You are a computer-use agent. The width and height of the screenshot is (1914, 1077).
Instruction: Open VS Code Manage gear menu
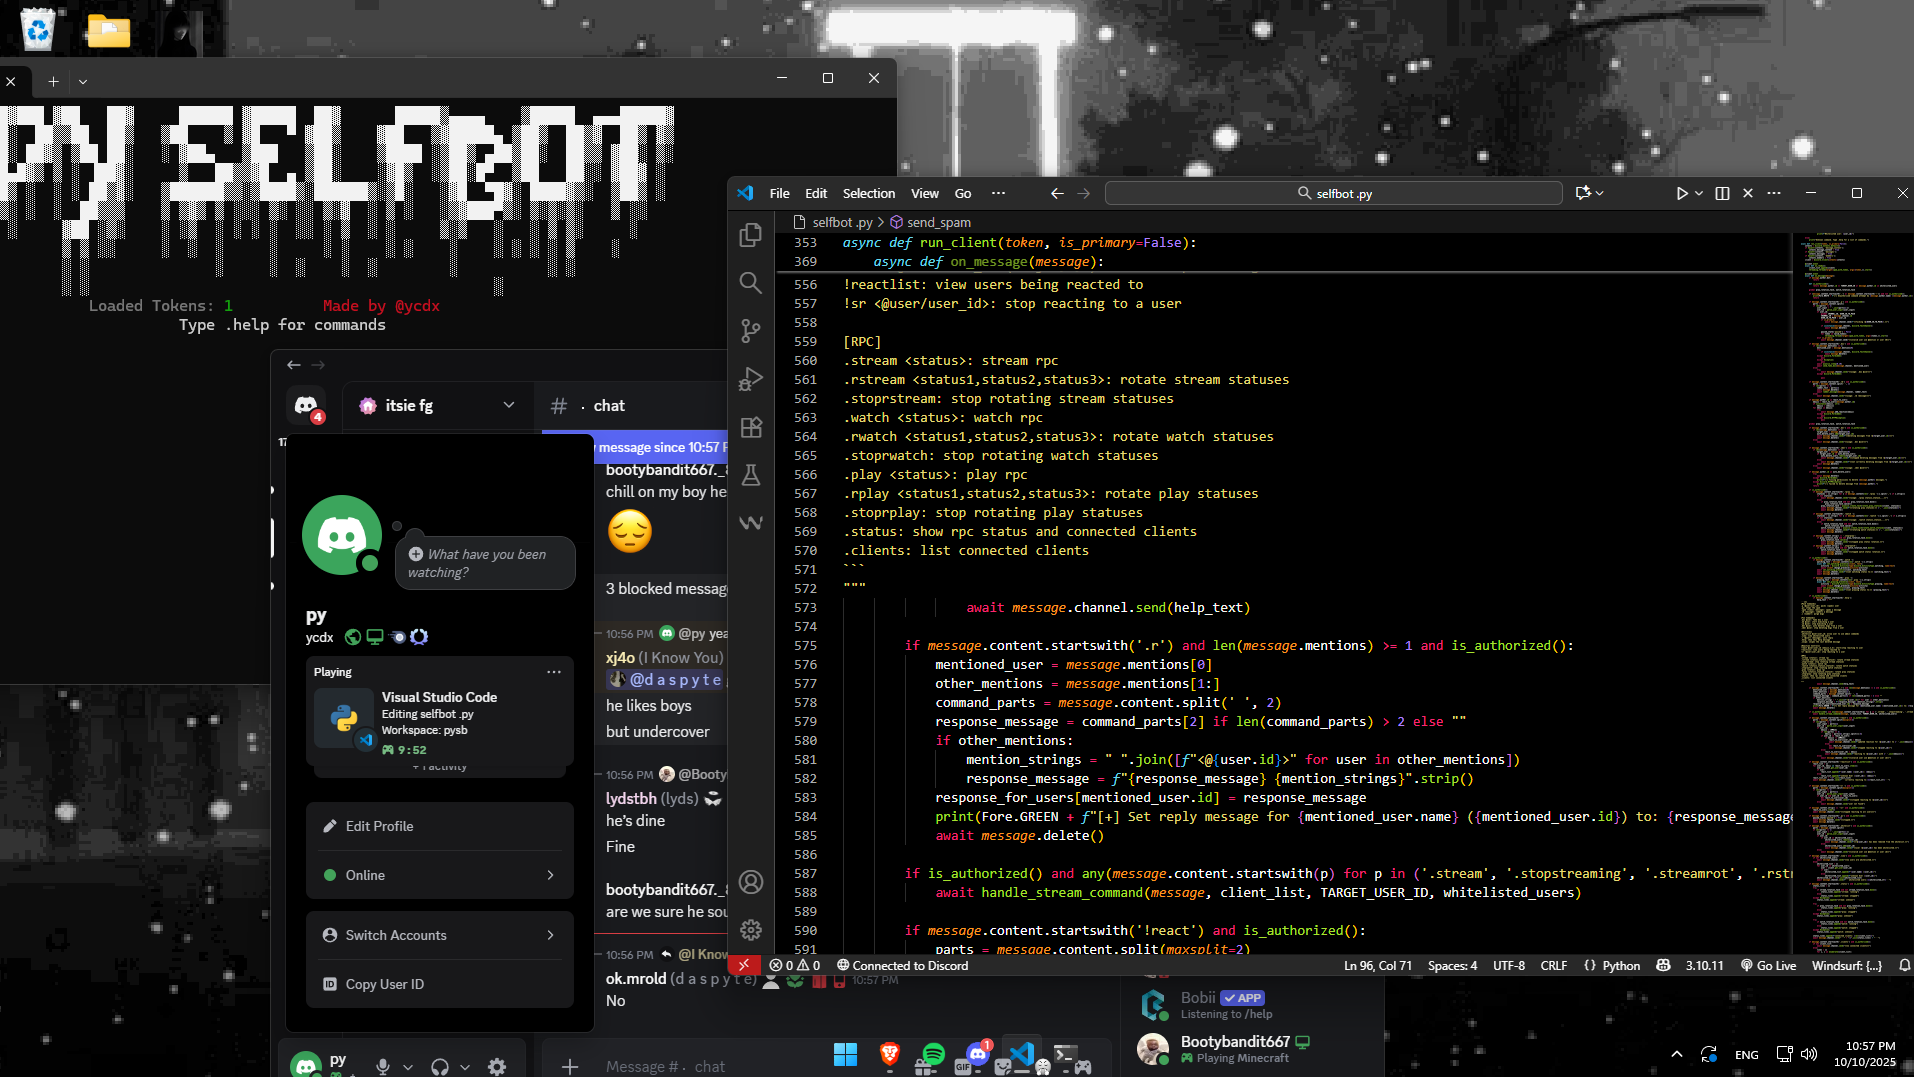751,930
